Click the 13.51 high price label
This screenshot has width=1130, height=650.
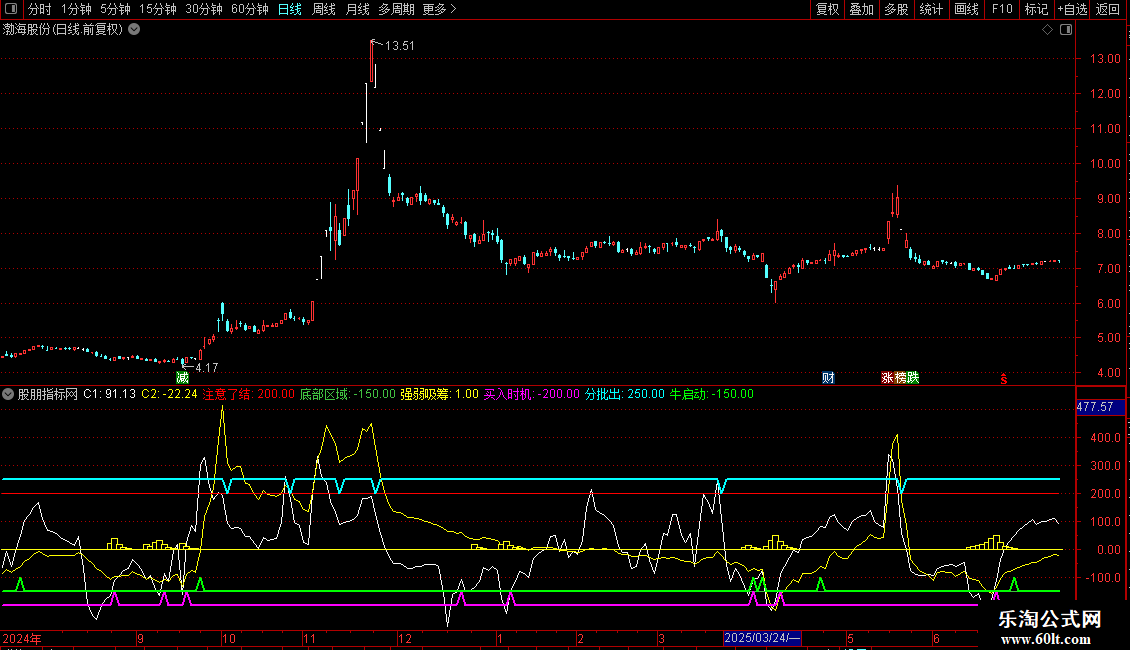point(400,46)
